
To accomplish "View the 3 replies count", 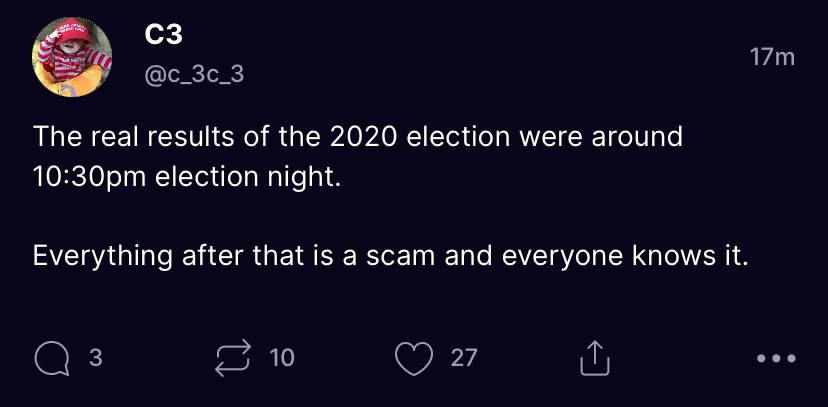I will [96, 357].
